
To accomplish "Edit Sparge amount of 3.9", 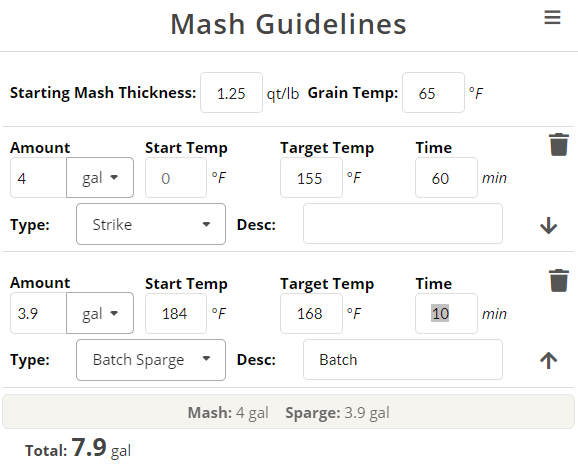I will [39, 313].
